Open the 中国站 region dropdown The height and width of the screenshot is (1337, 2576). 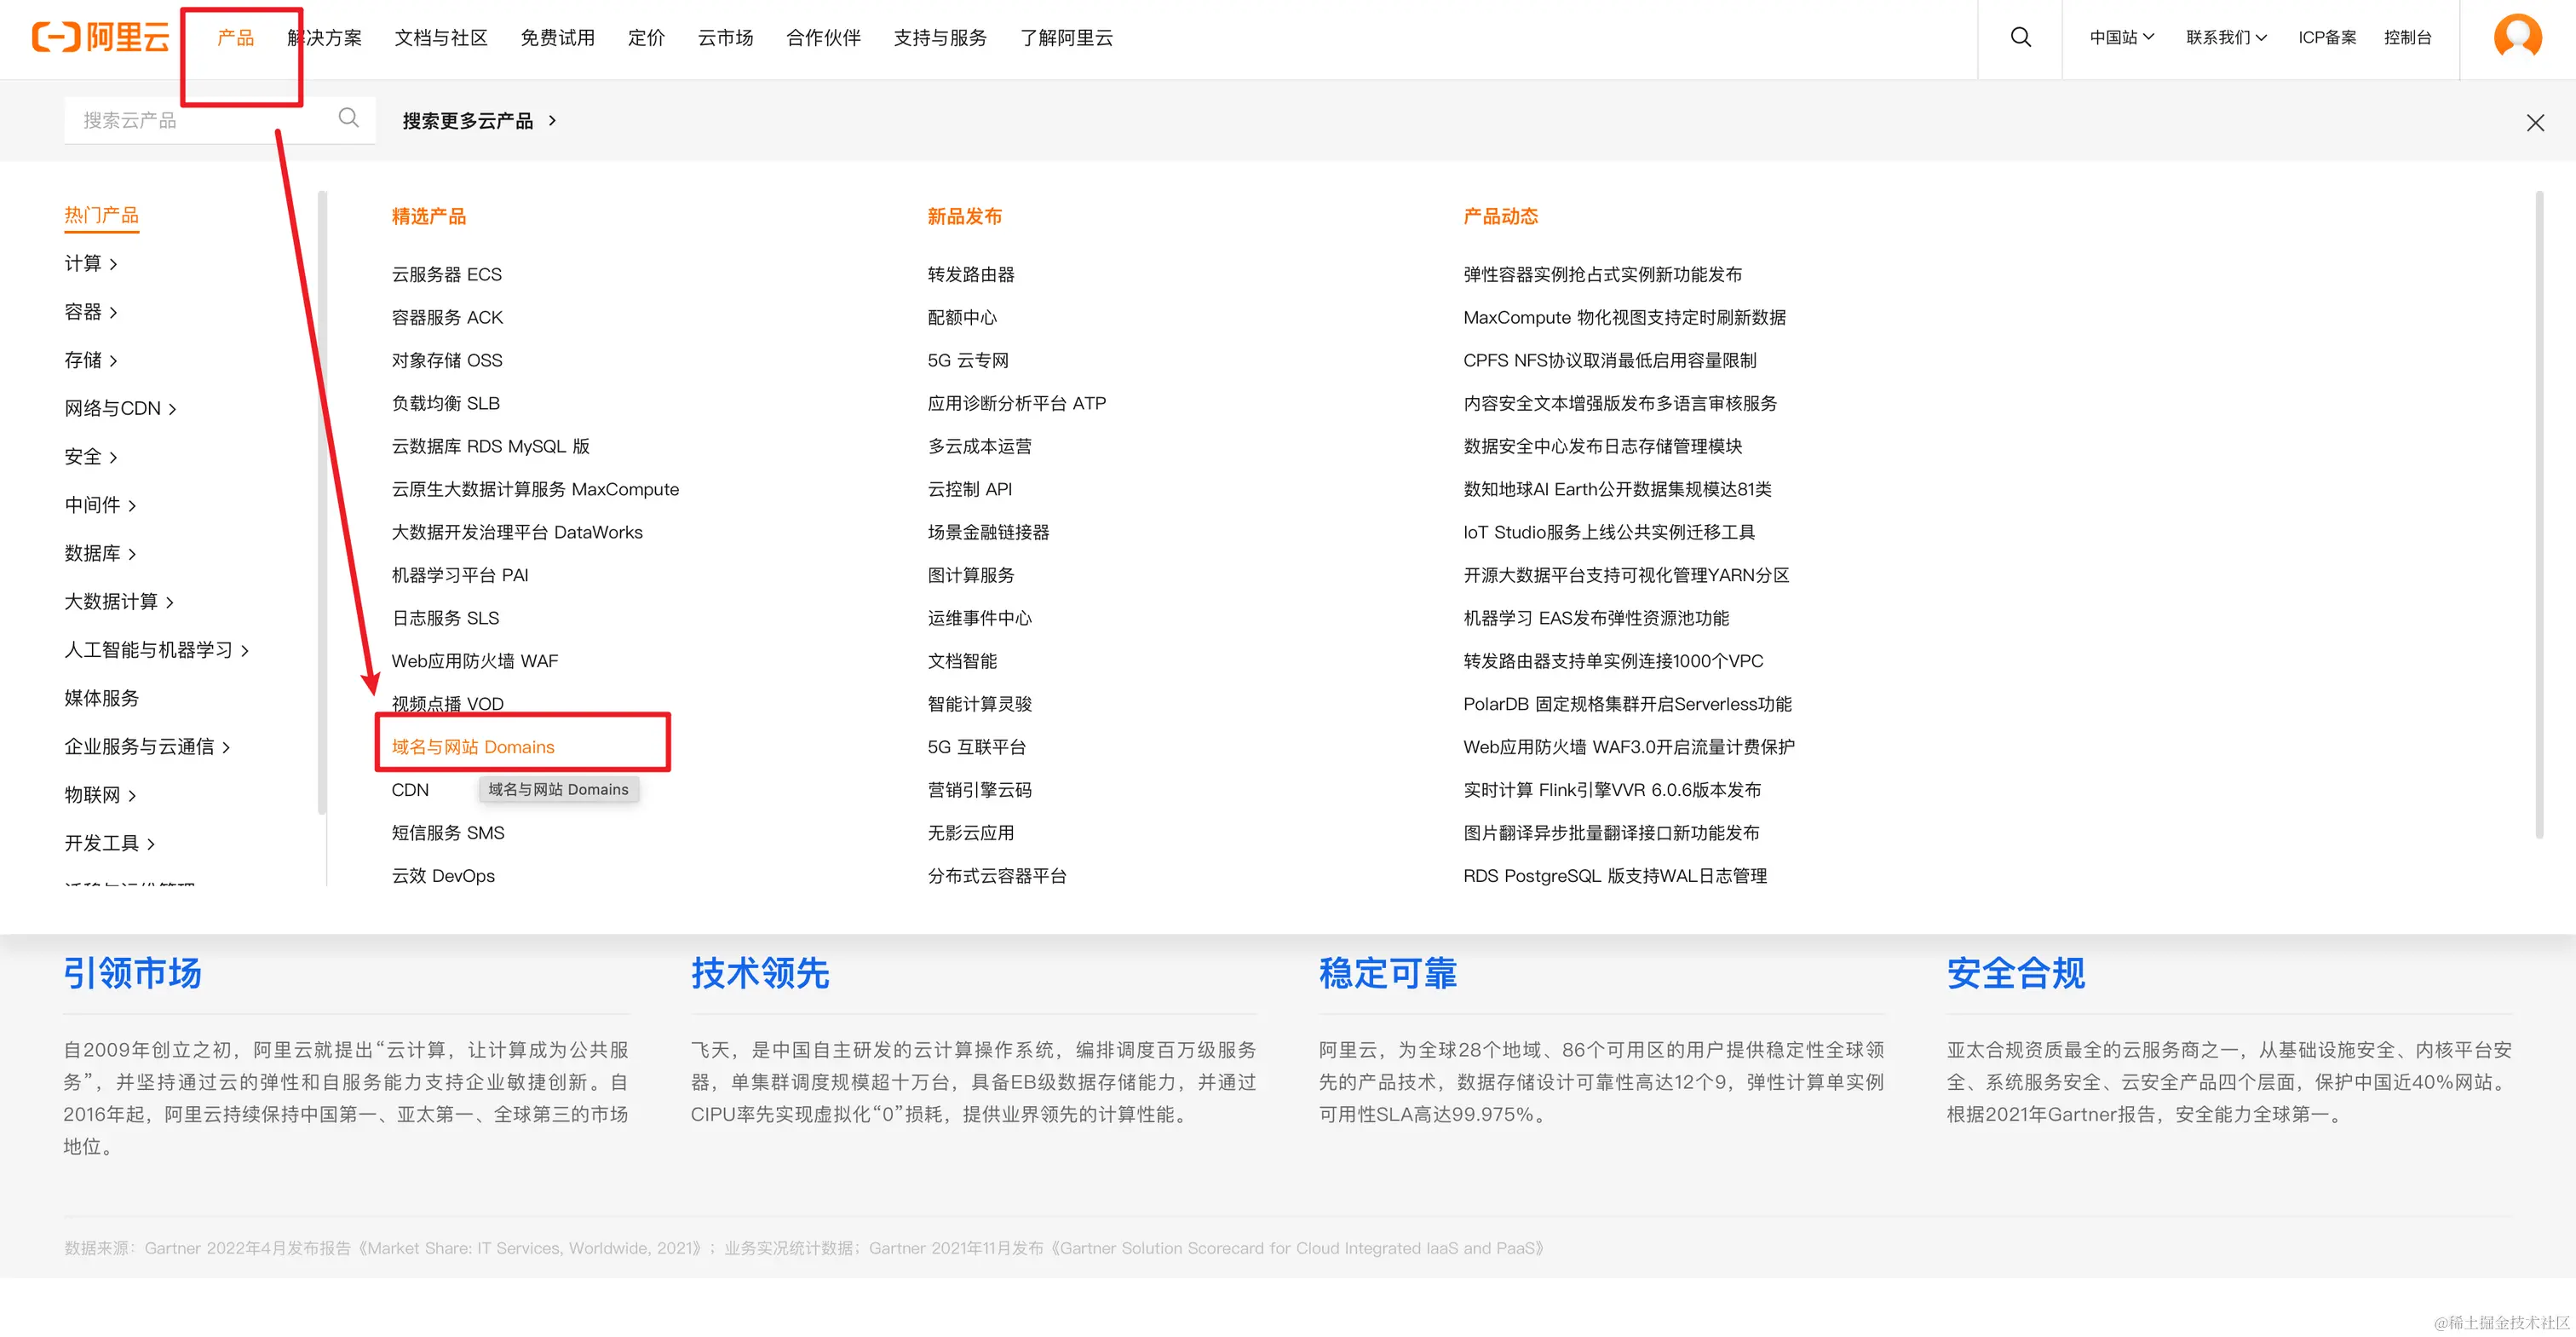point(2121,38)
